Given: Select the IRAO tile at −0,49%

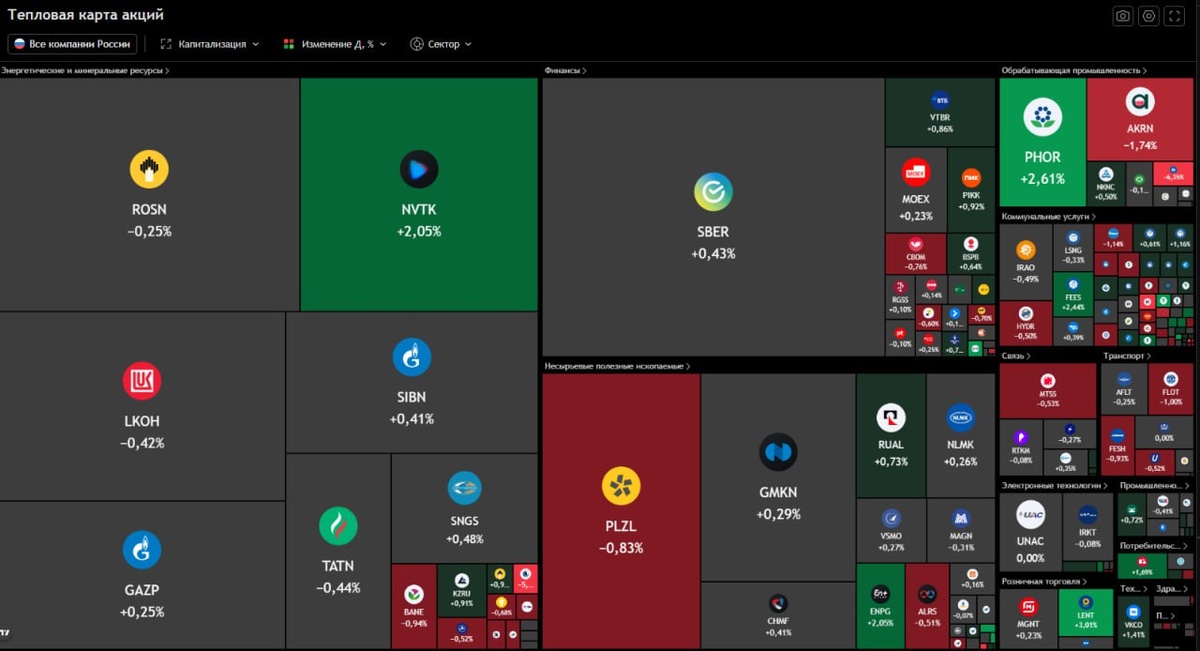Looking at the screenshot, I should click(1026, 262).
